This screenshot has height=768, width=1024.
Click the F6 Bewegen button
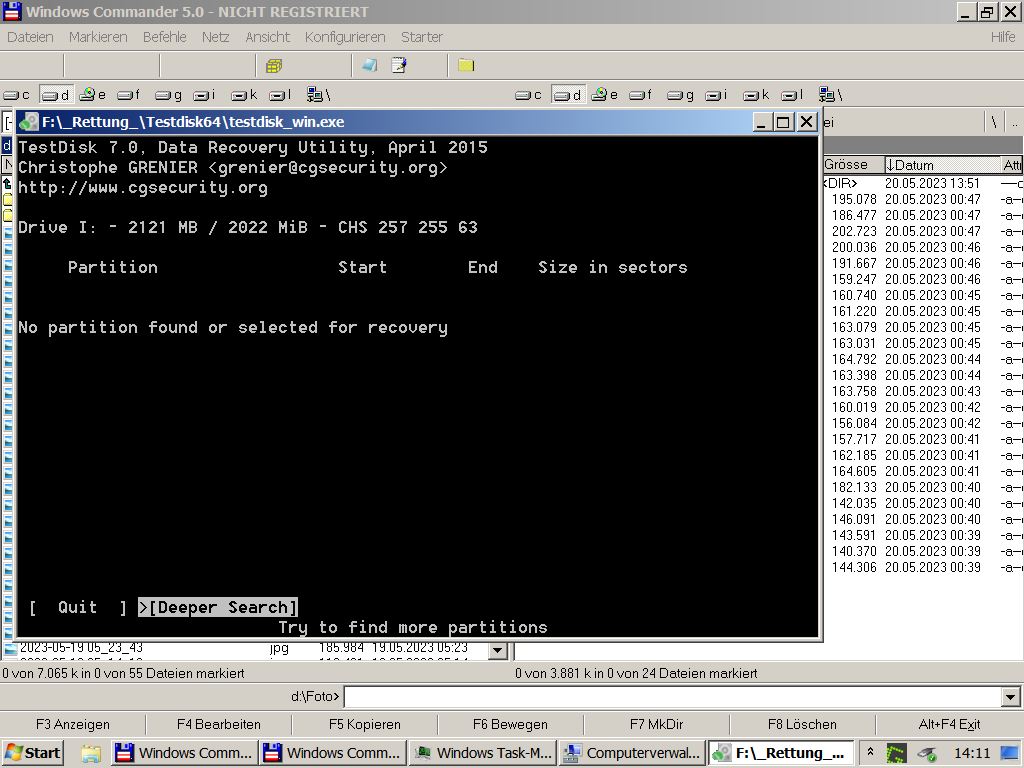coord(510,724)
